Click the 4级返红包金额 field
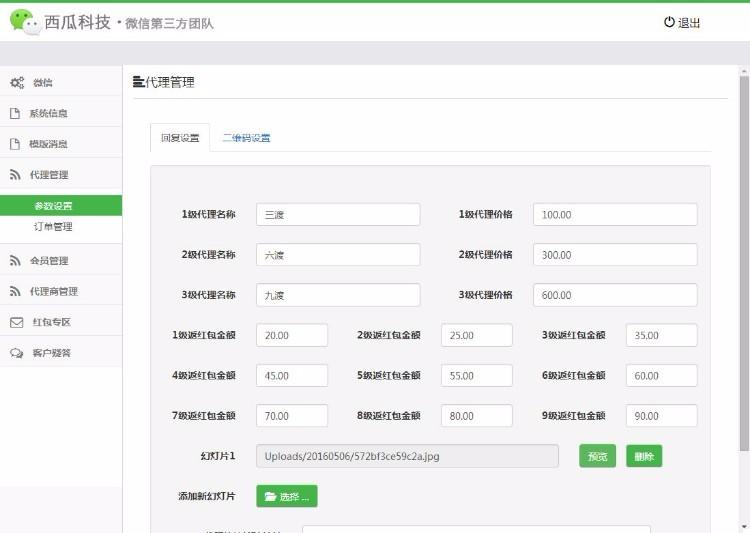 [292, 376]
